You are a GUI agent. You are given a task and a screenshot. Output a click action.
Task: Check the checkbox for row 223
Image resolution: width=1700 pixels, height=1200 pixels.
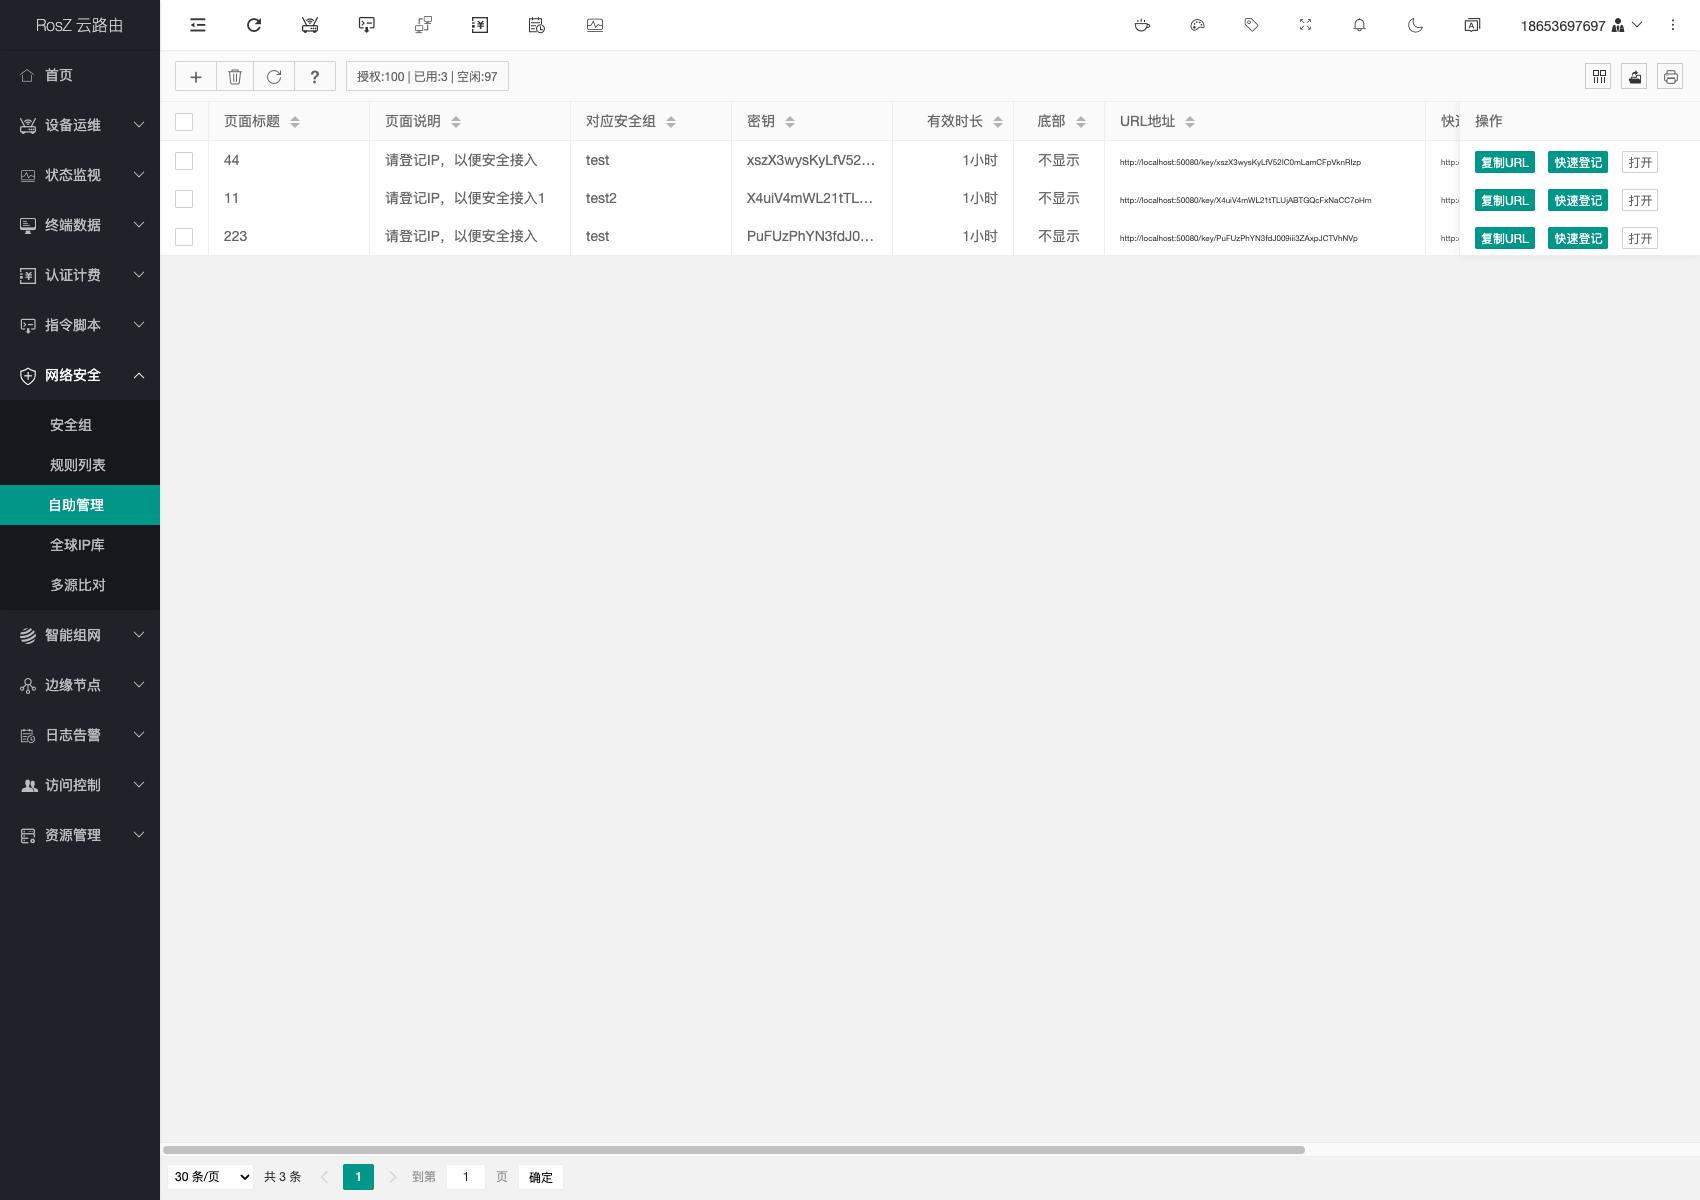click(x=184, y=237)
